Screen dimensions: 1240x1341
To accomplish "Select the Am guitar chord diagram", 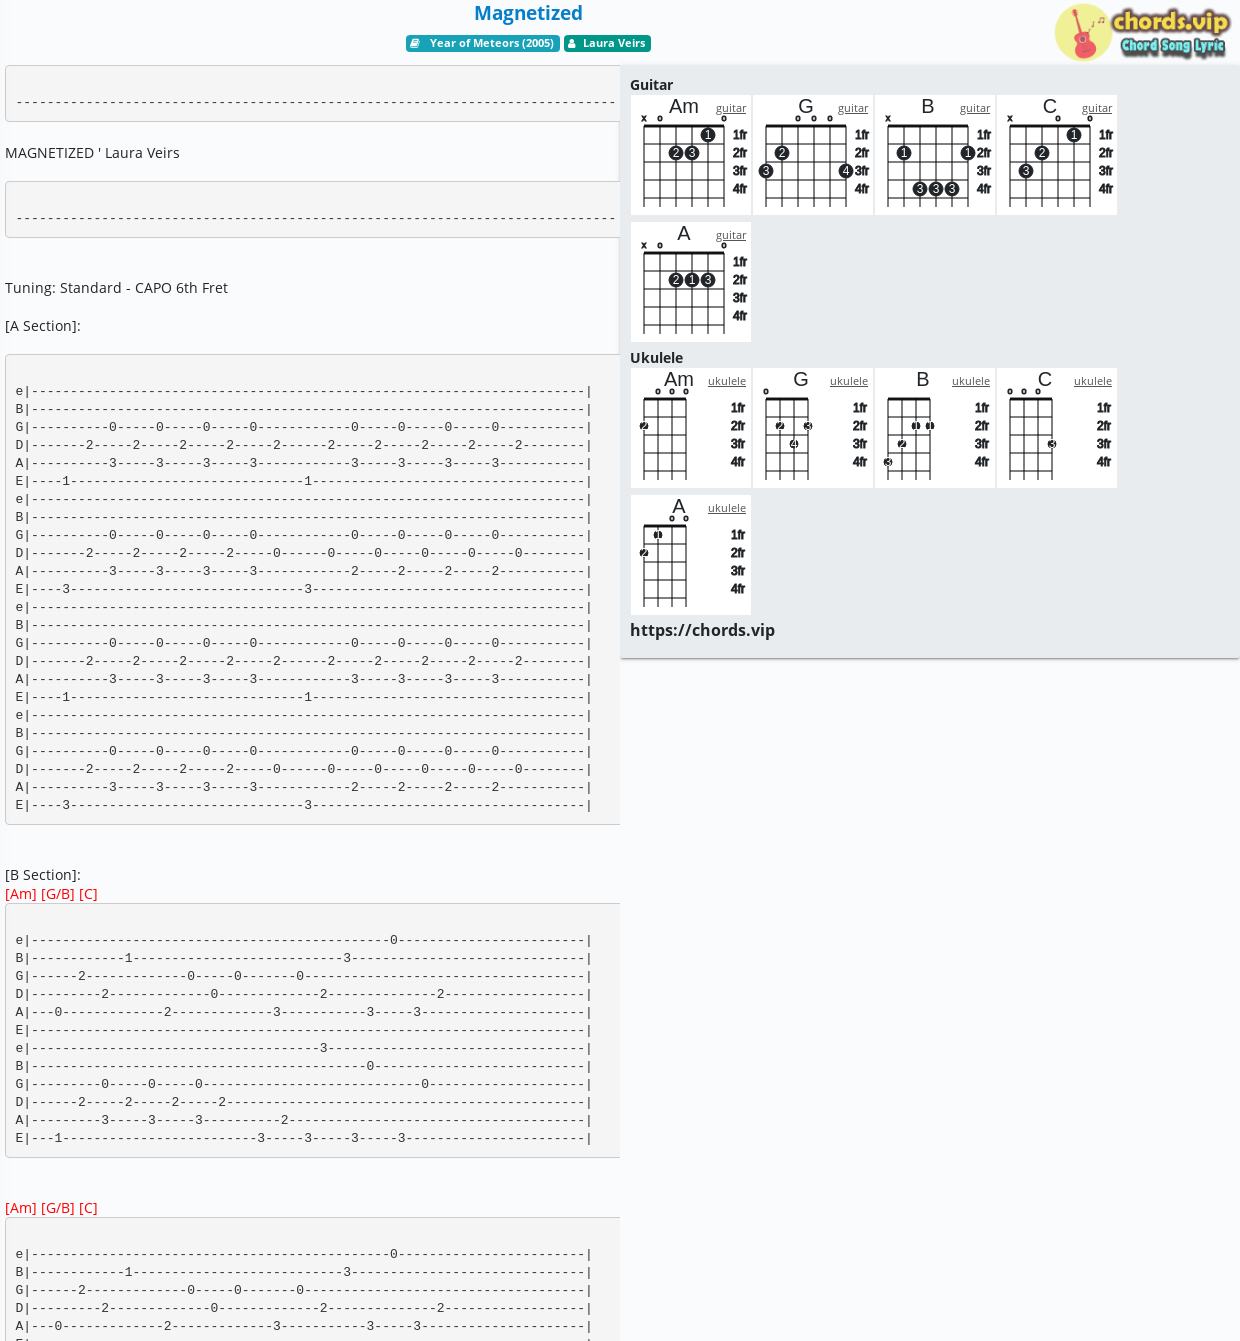I will (x=691, y=155).
